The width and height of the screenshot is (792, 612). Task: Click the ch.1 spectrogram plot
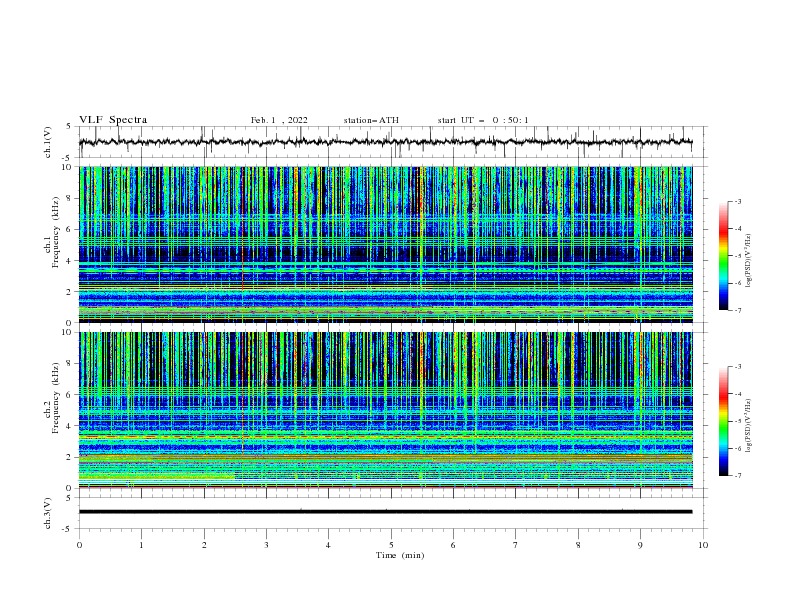click(x=385, y=244)
